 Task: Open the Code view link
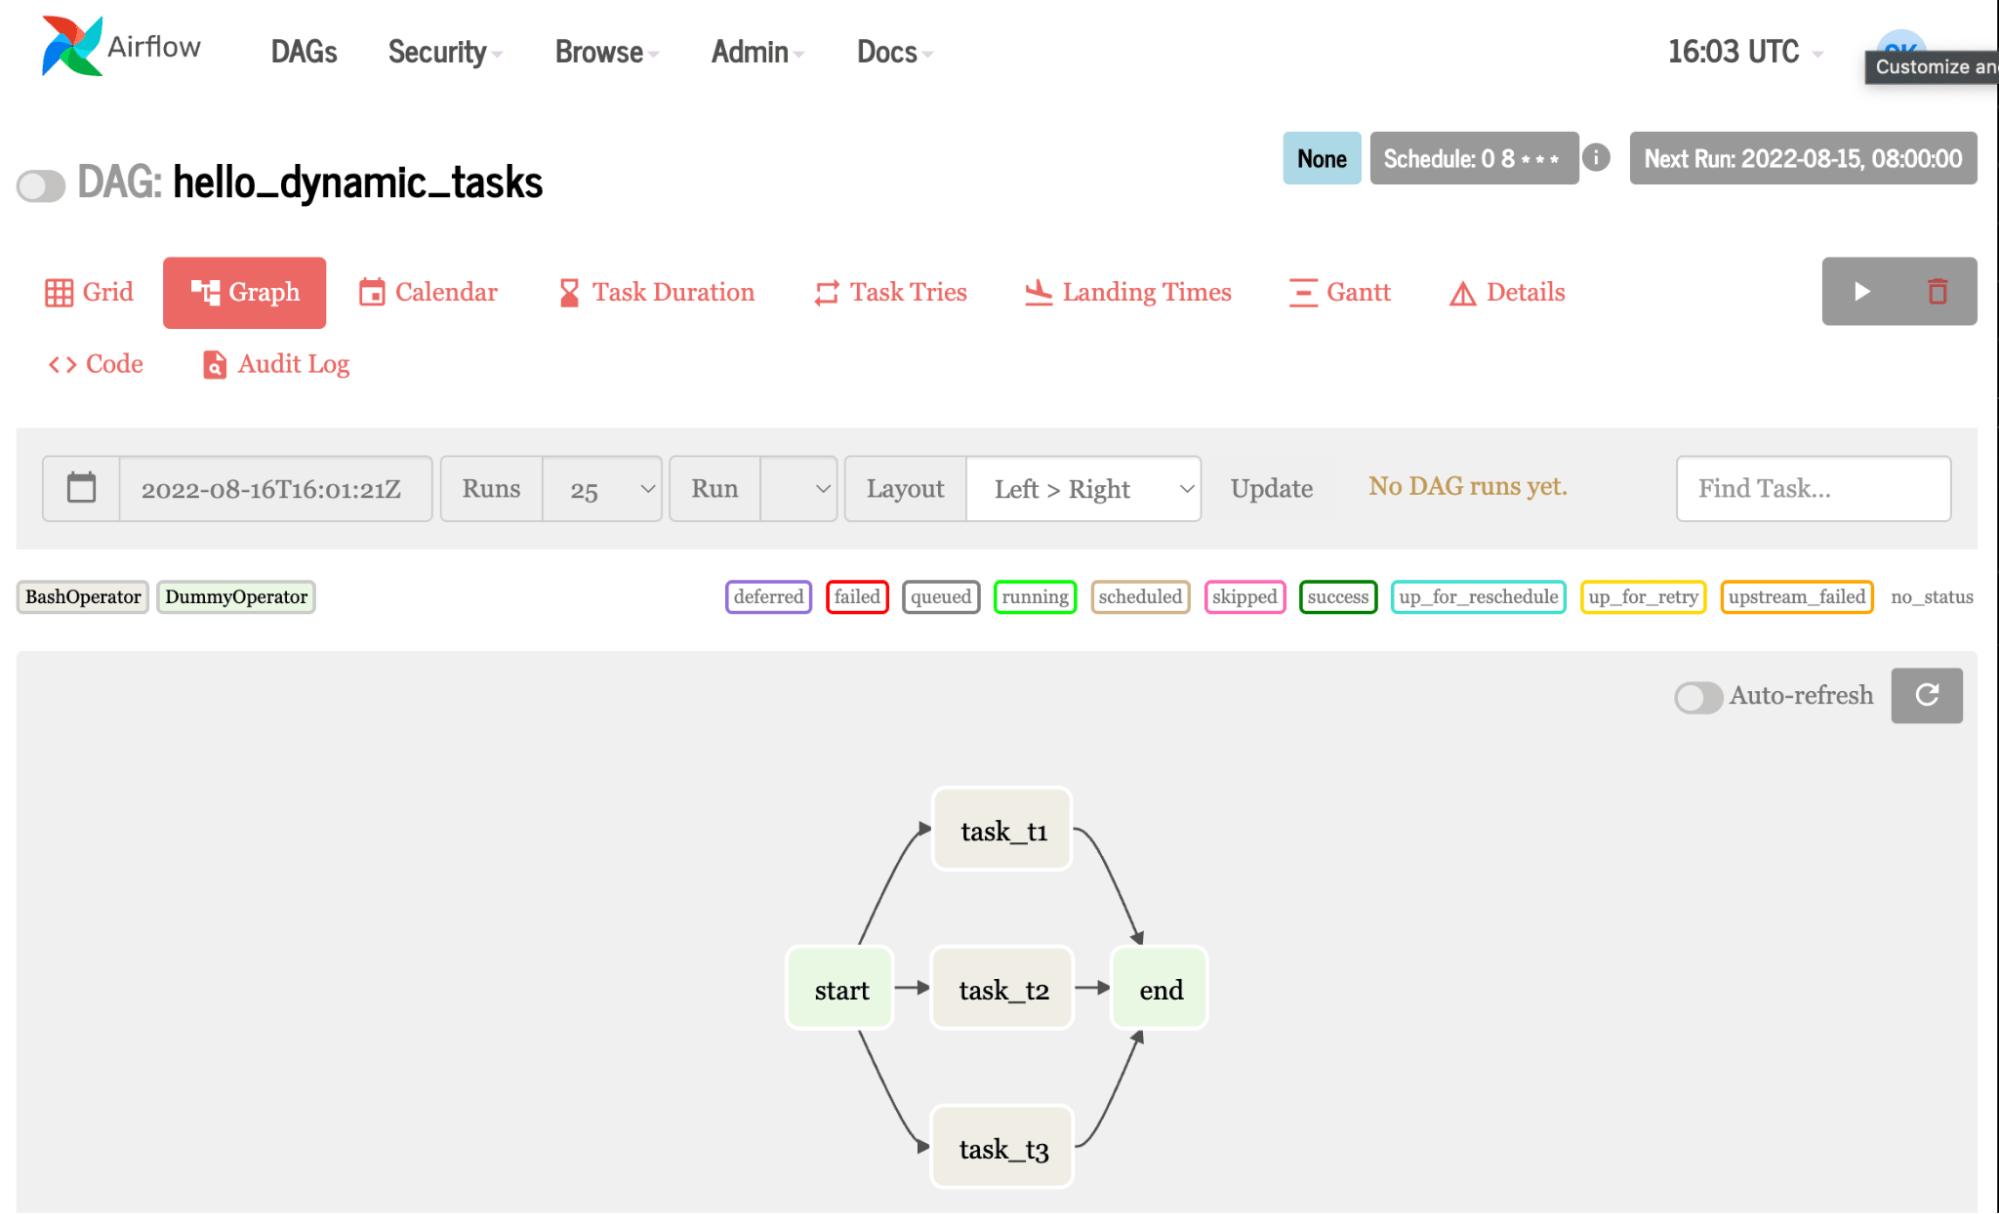[x=95, y=364]
